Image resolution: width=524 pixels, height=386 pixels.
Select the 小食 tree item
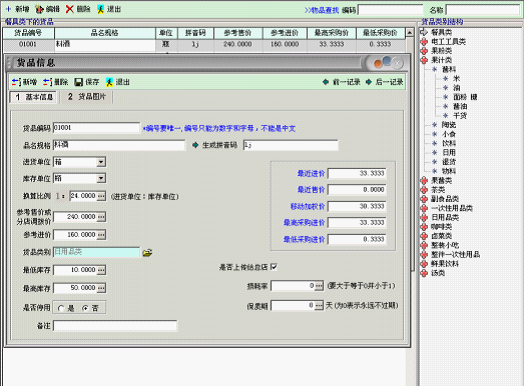click(x=449, y=134)
